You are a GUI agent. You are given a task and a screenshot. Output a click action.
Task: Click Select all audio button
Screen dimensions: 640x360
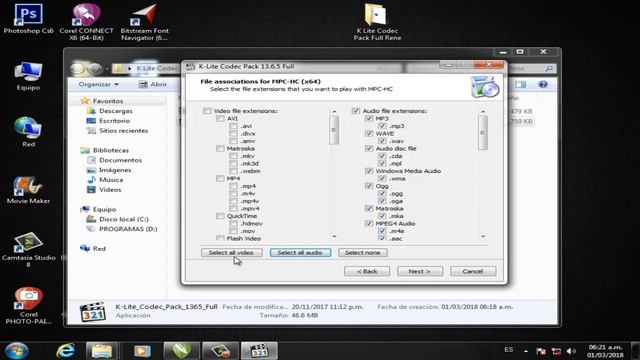point(300,253)
